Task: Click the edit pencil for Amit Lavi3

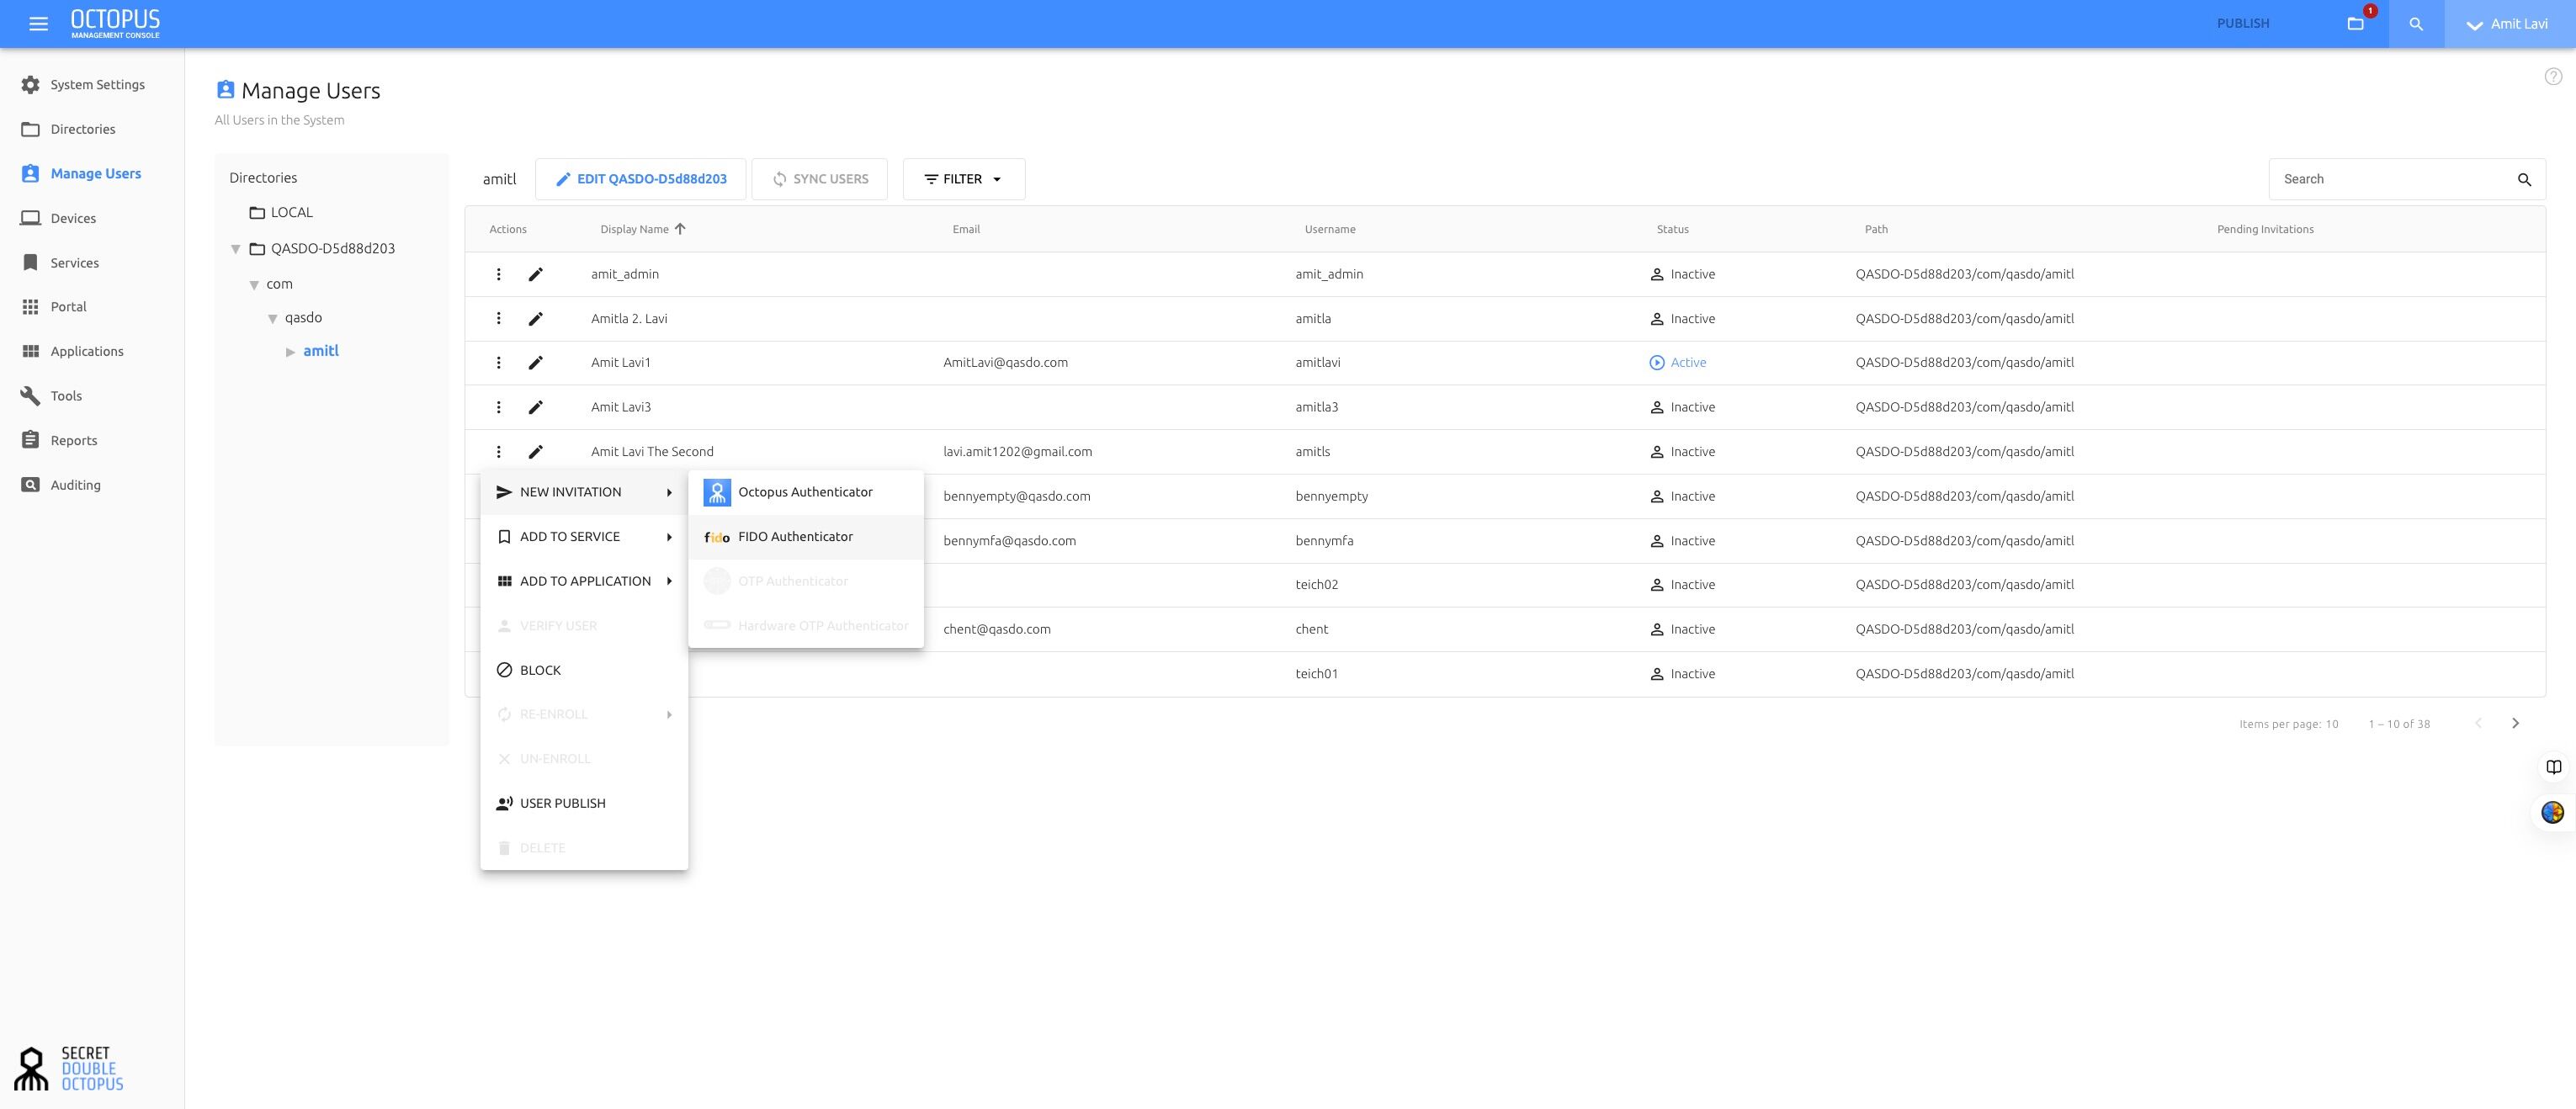Action: [536, 407]
